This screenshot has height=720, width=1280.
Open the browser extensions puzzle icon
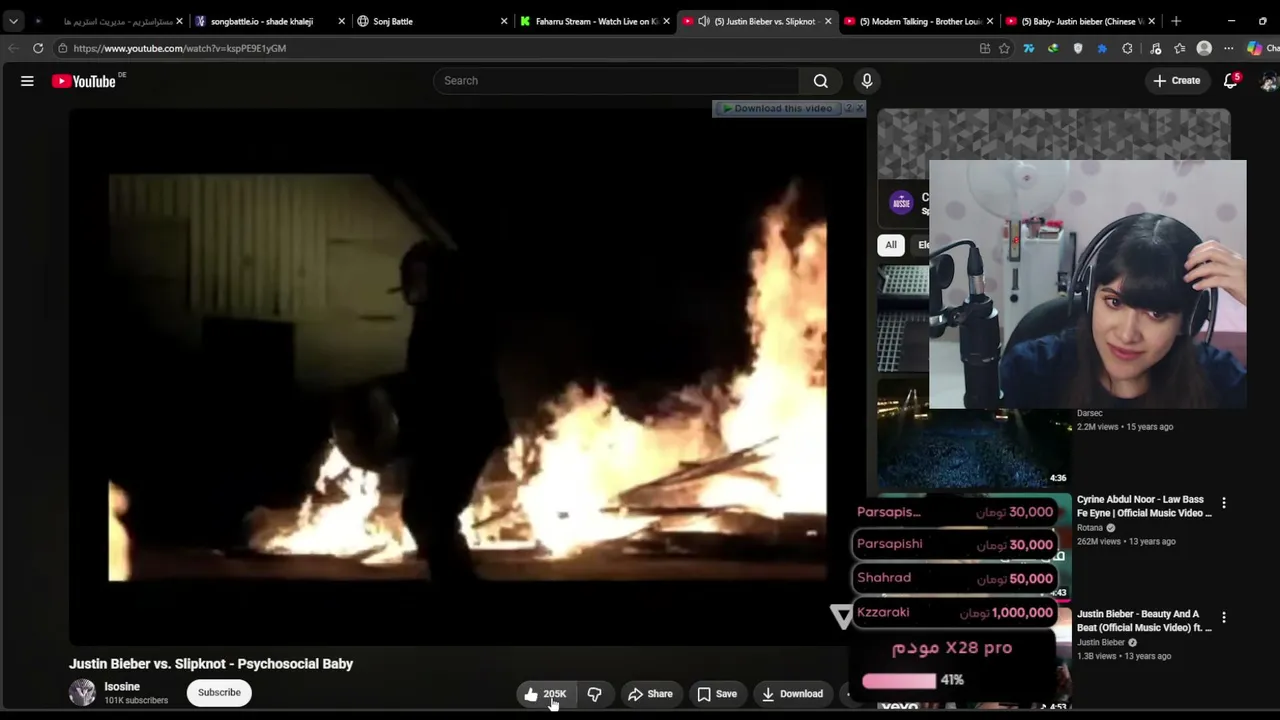[1127, 48]
